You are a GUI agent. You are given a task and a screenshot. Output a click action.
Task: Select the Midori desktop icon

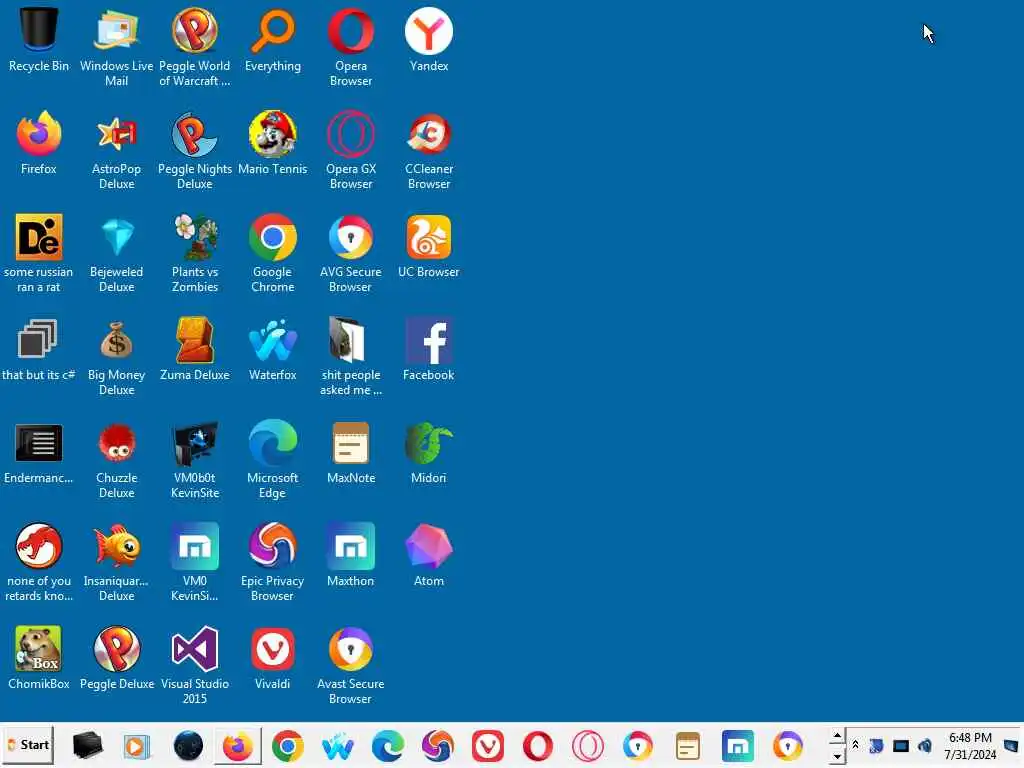point(428,453)
